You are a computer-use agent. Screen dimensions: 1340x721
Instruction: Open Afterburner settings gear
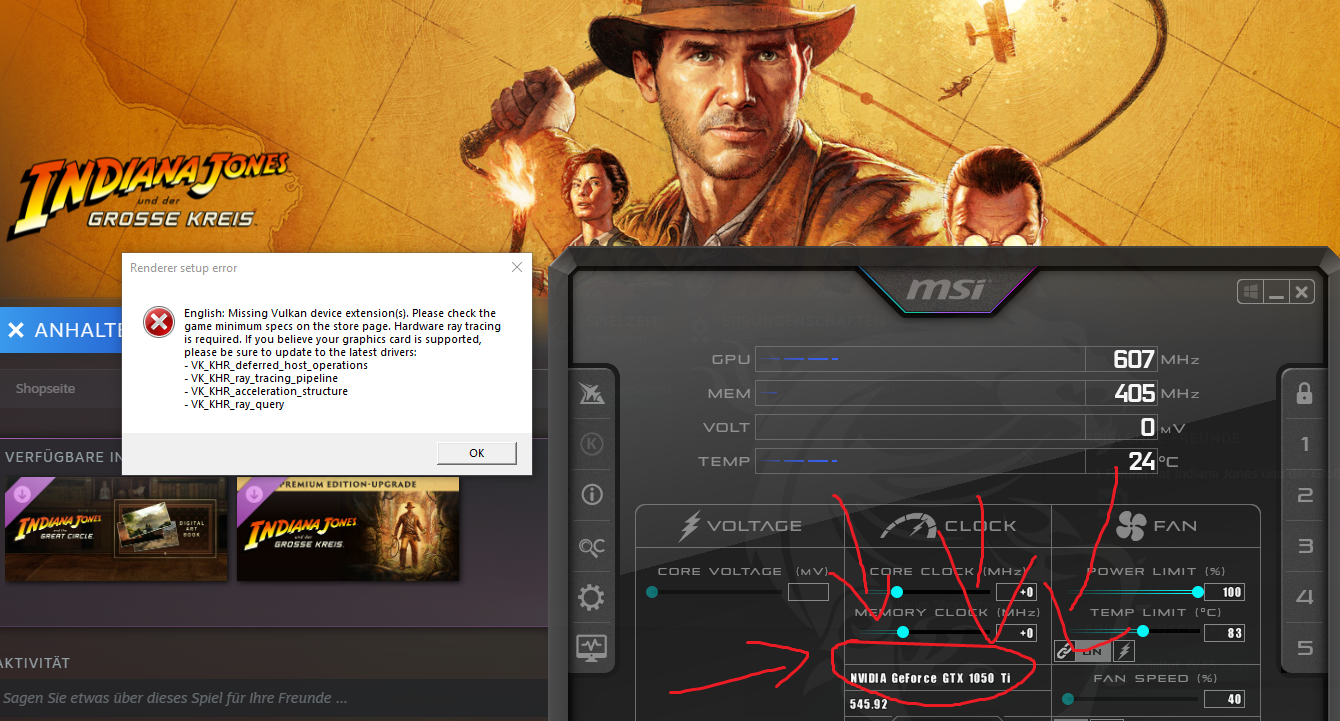pyautogui.click(x=591, y=598)
